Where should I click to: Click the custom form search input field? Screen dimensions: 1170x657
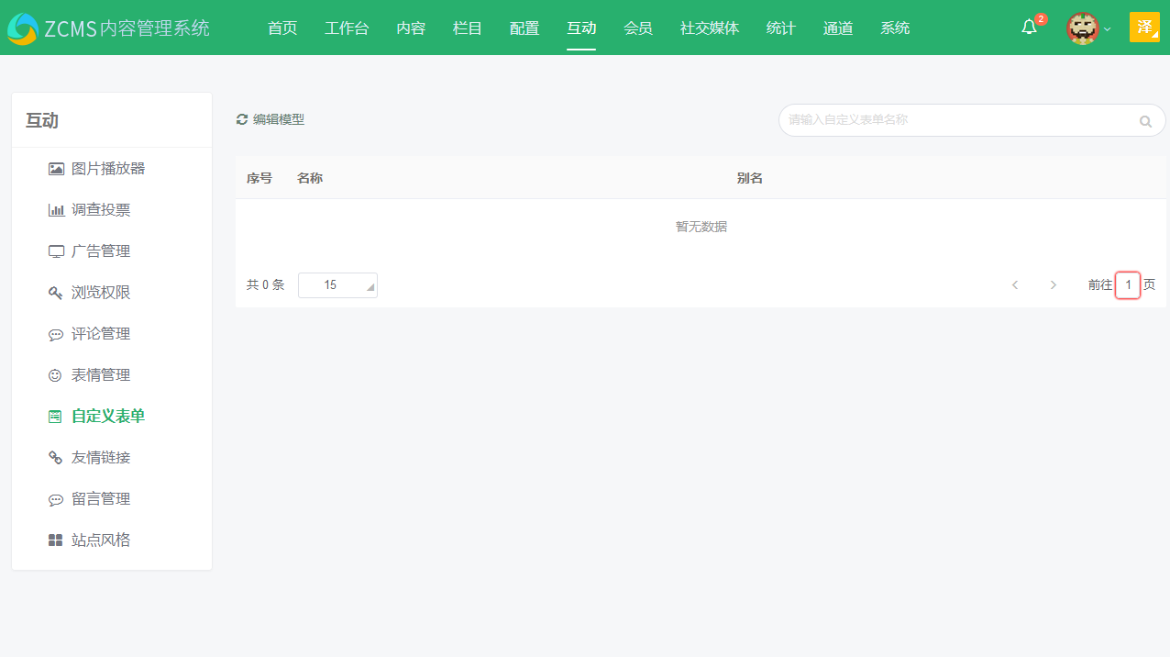950,120
